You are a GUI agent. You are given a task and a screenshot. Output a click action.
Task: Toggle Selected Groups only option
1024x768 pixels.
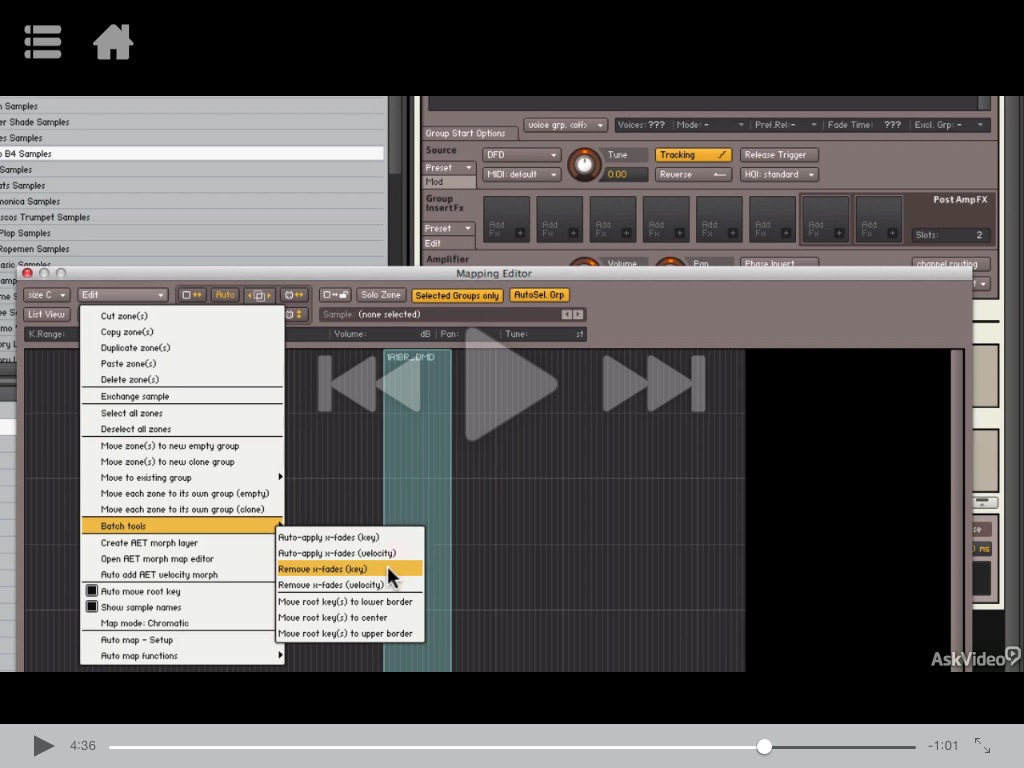(x=456, y=295)
